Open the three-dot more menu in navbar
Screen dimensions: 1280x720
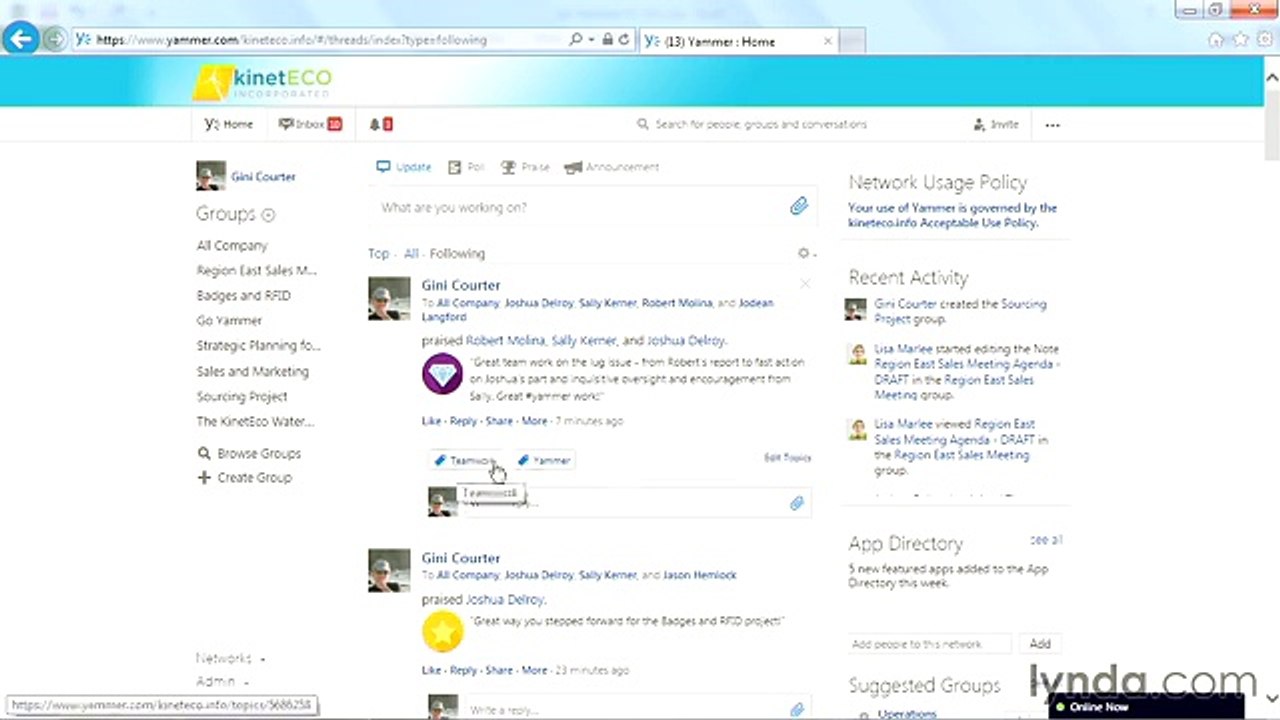coord(1052,125)
